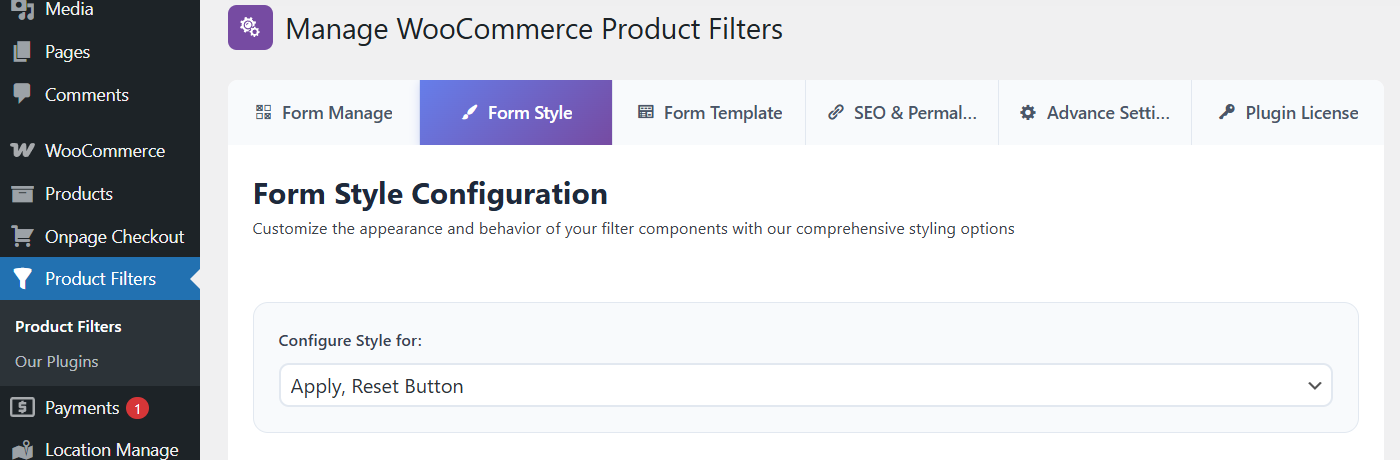This screenshot has height=460, width=1400.
Task: Open the Our Plugins submenu link
Action: point(57,362)
